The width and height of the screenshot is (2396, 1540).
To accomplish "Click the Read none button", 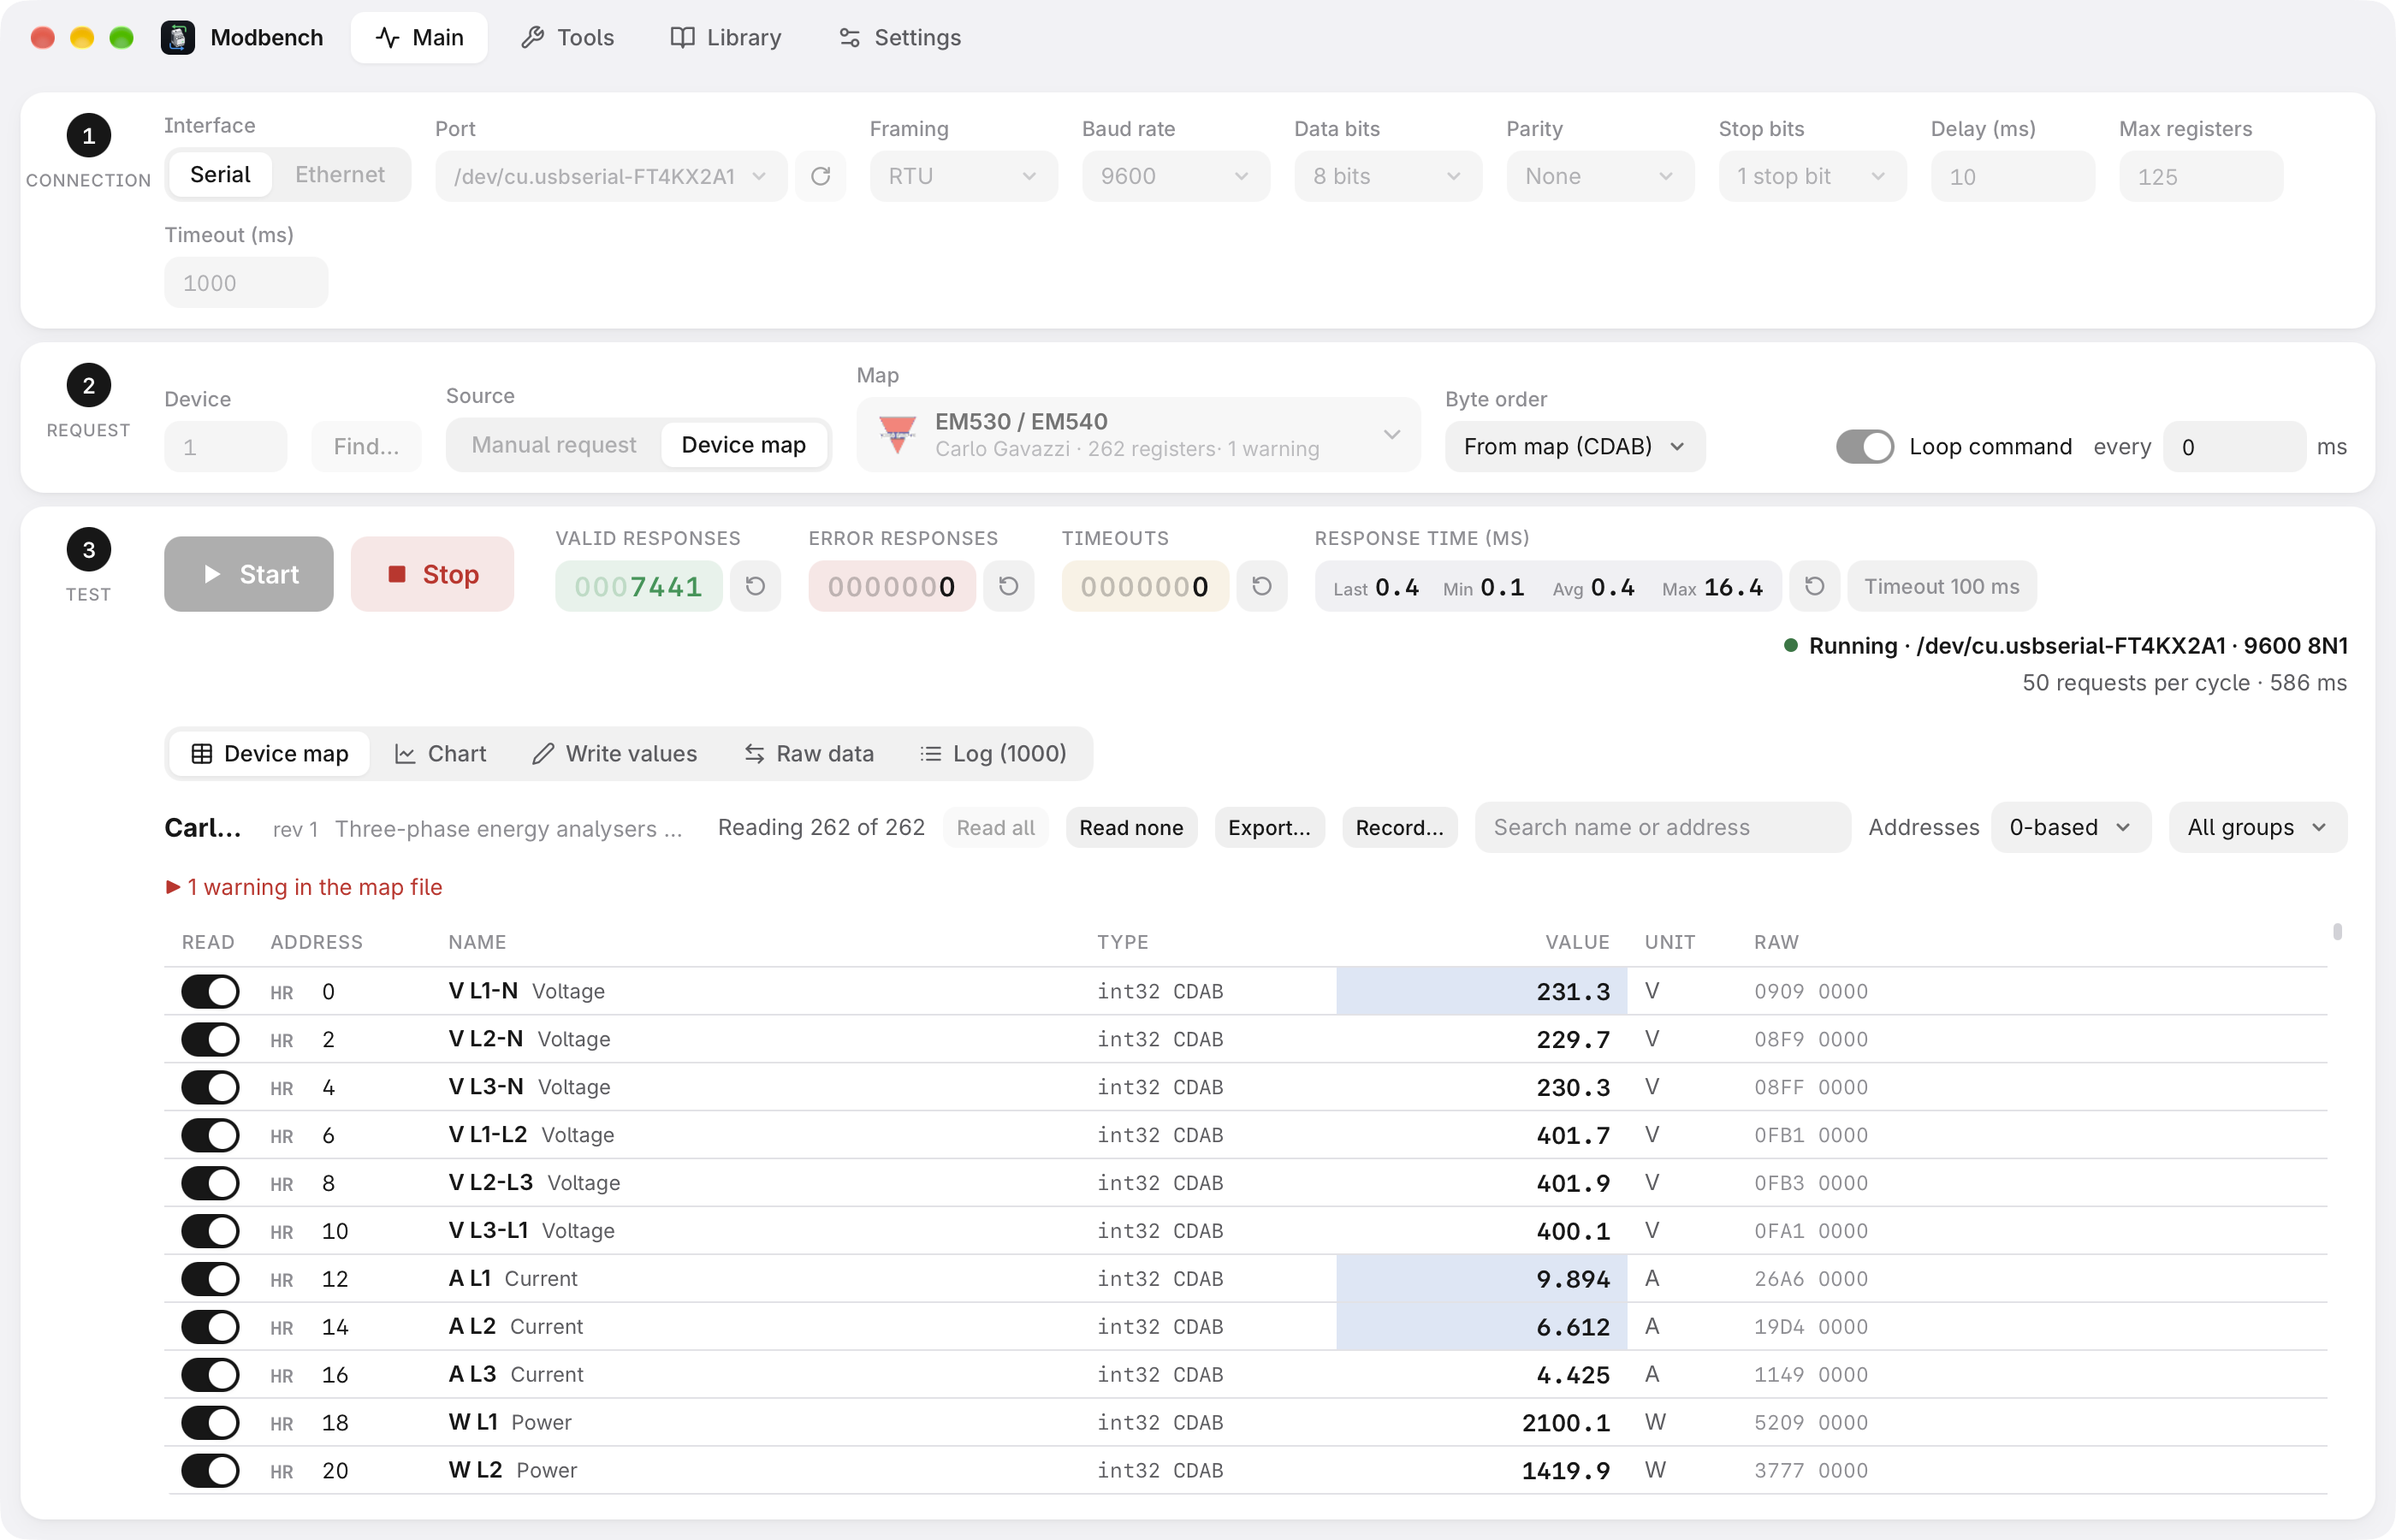I will [1131, 828].
